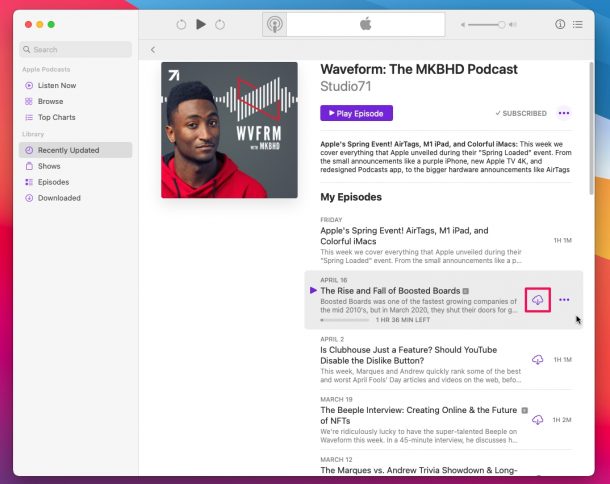
Task: Click the Play Episode button
Action: 356,113
